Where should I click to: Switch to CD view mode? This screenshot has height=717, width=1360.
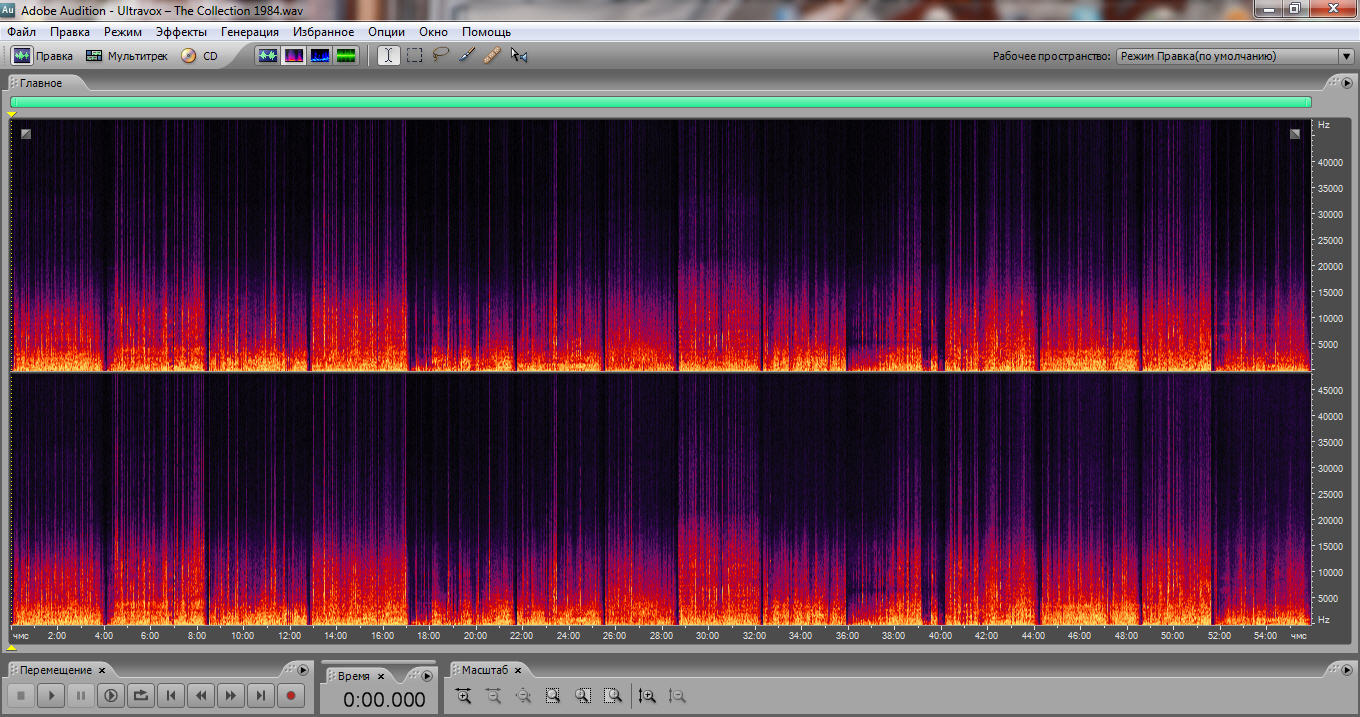[x=199, y=56]
